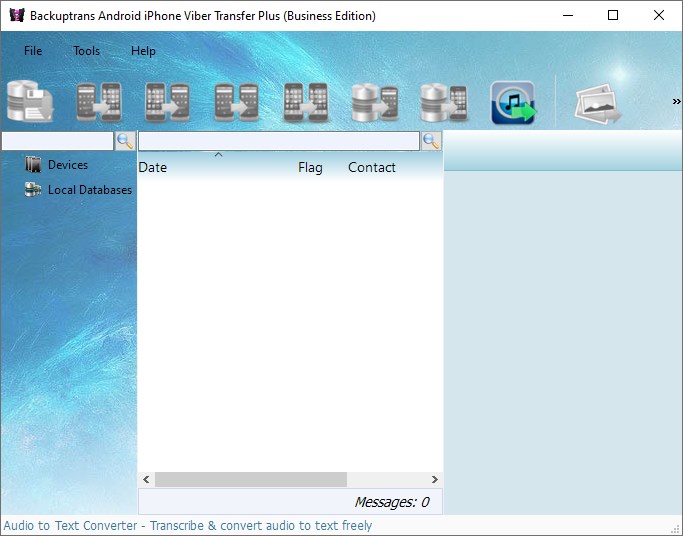Close the Backuptrans window
The image size is (683, 536).
point(659,15)
